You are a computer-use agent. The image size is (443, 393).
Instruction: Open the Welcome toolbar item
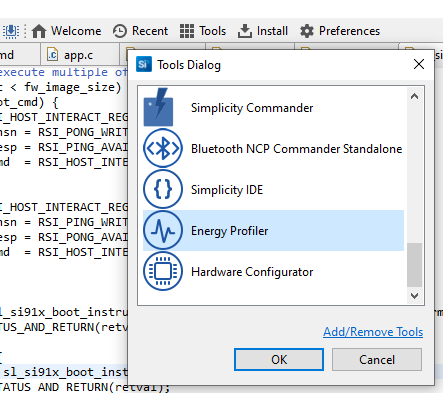(x=66, y=31)
